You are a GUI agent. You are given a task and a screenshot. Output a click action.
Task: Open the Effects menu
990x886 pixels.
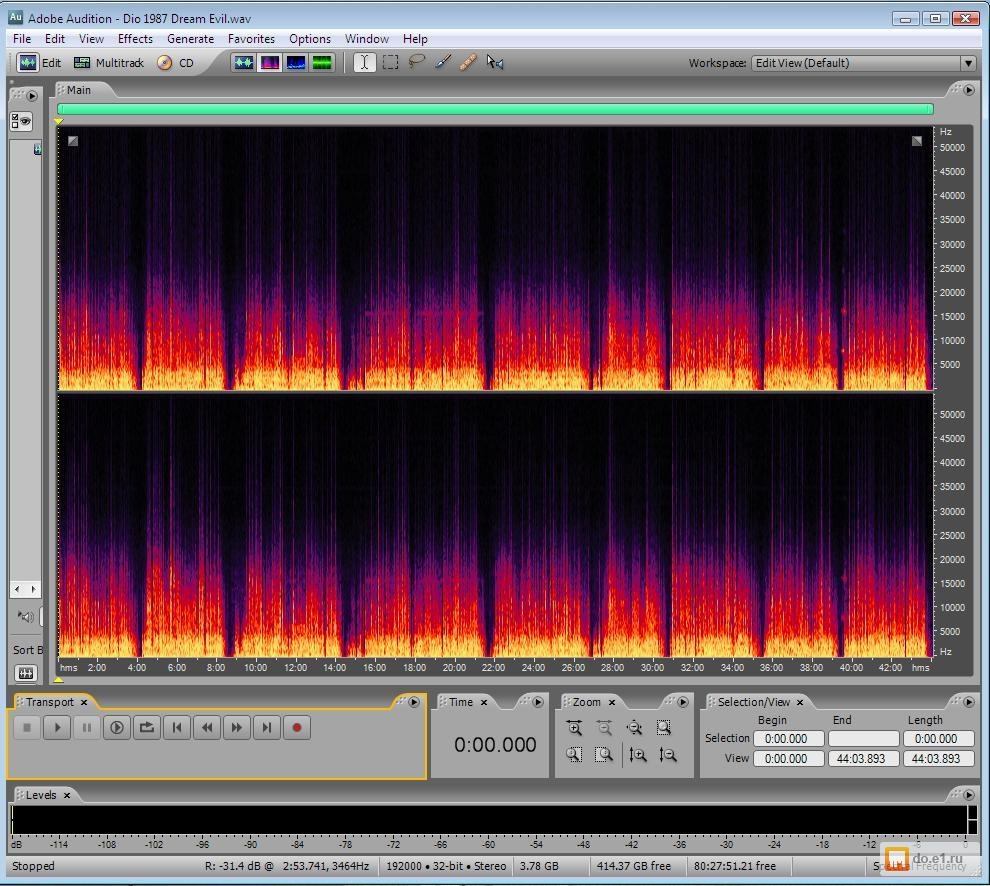coord(135,39)
